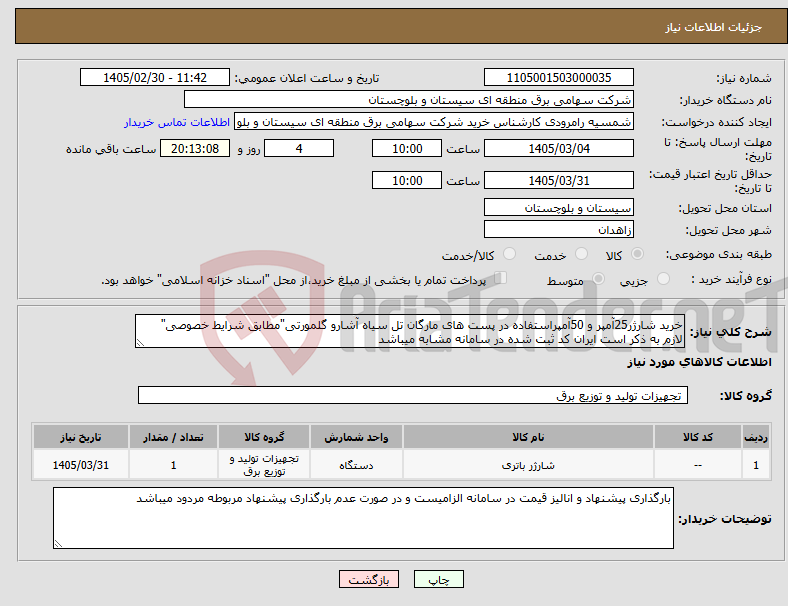Click the کد کالا column header

[x=698, y=437]
